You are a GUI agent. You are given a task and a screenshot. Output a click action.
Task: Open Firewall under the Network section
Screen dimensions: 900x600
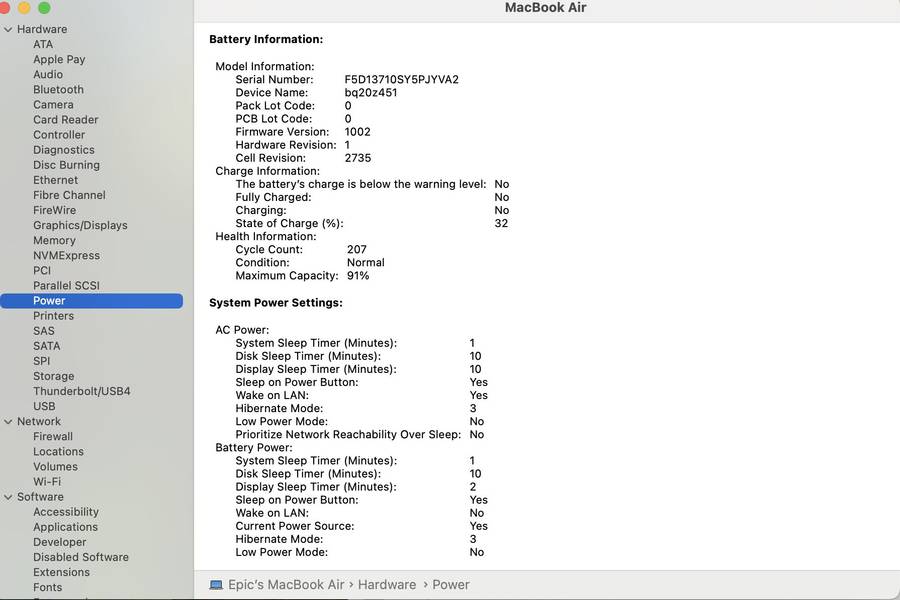point(53,437)
